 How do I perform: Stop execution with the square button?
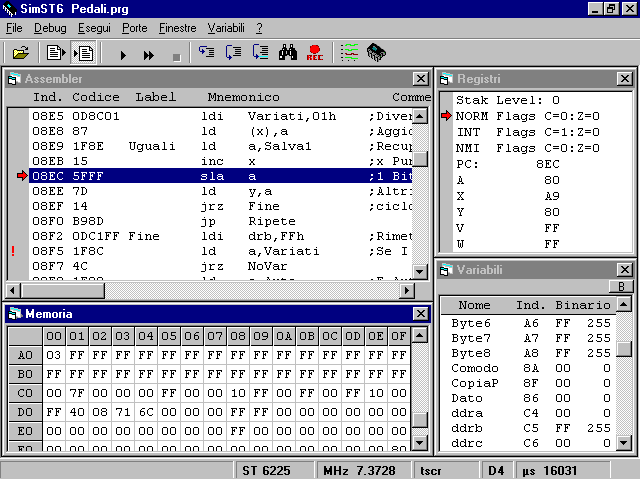176,58
